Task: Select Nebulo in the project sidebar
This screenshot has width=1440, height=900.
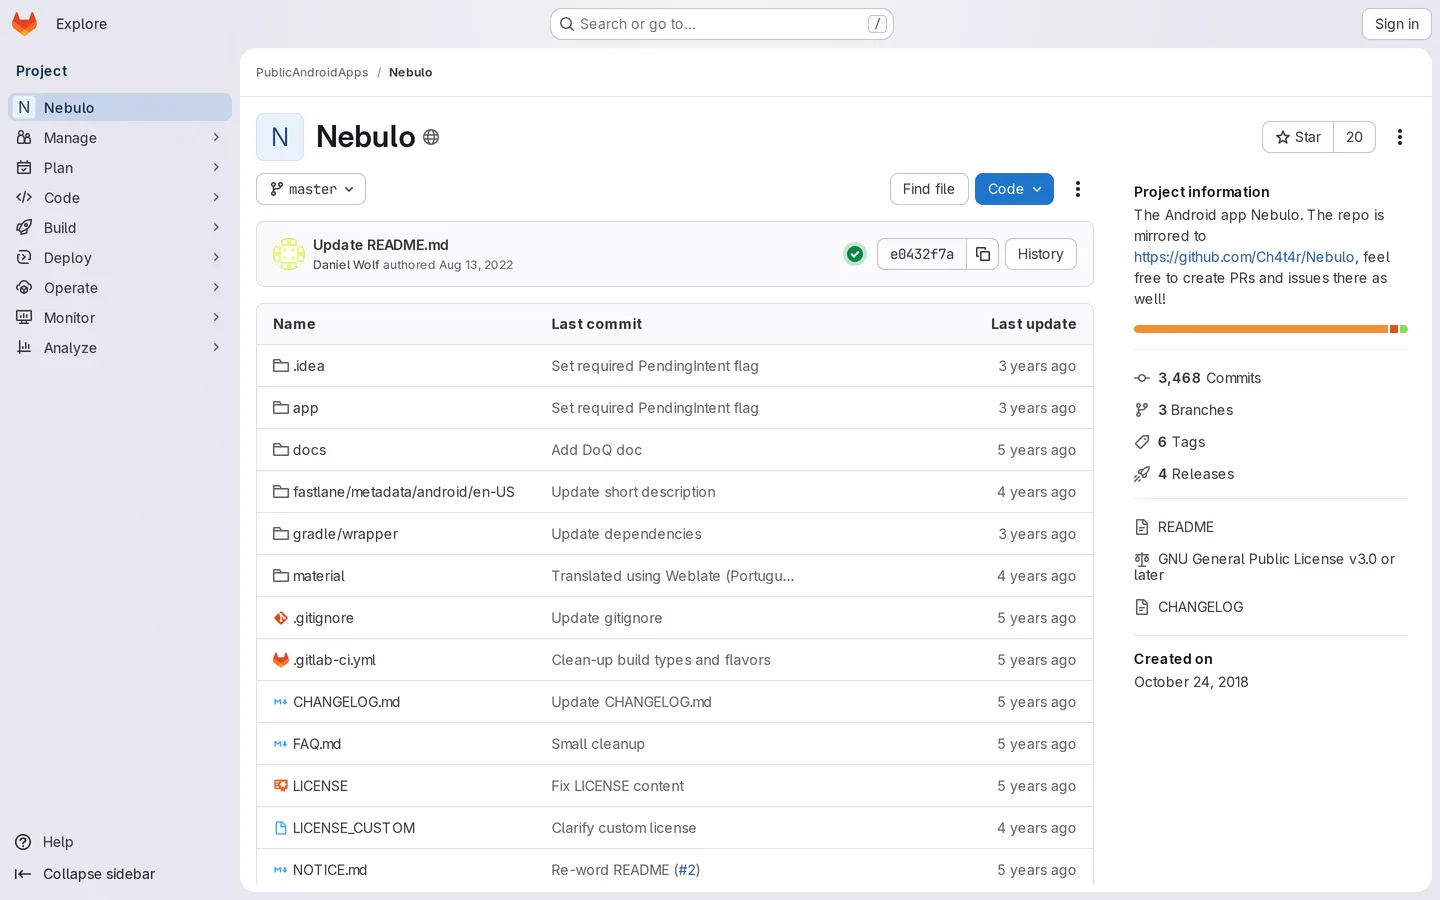Action: click(120, 107)
